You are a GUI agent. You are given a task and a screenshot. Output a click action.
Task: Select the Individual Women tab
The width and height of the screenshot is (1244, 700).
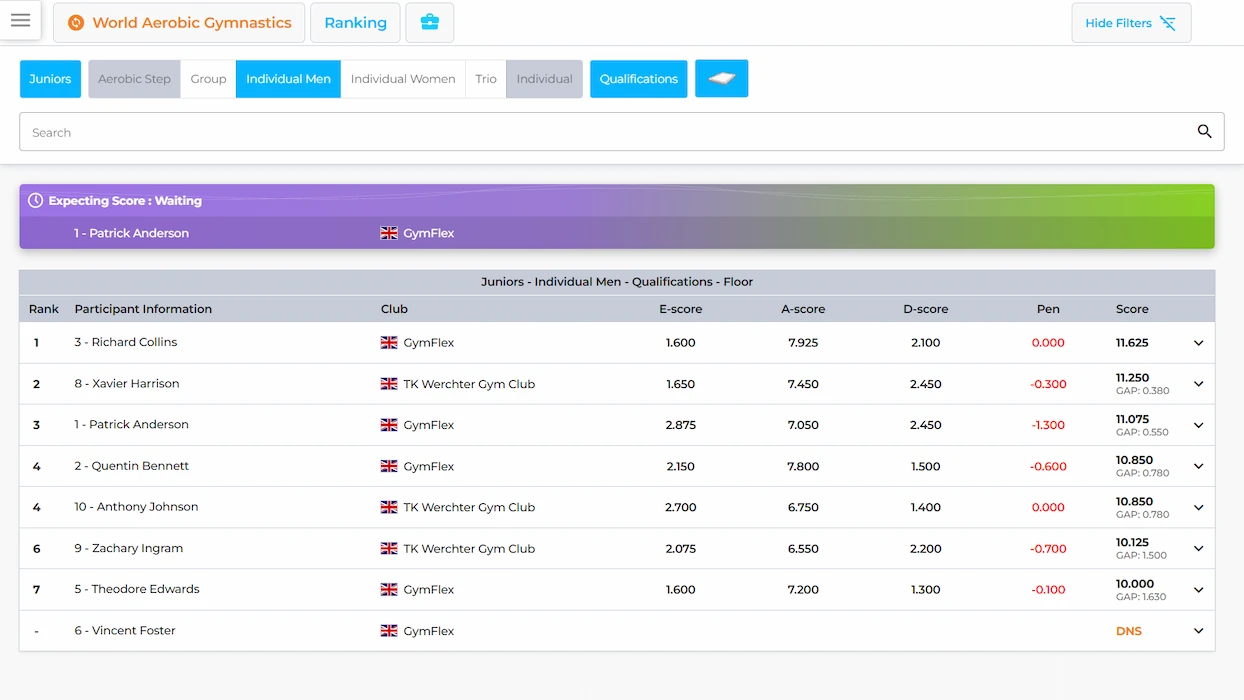point(403,79)
